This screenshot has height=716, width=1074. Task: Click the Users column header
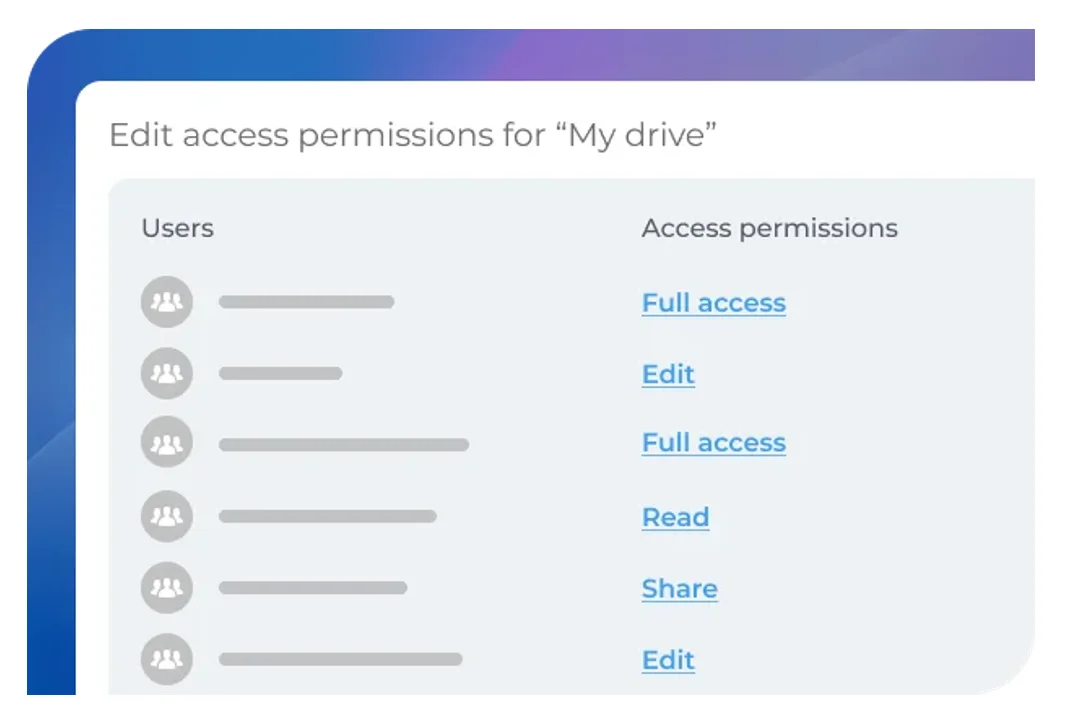(x=177, y=228)
